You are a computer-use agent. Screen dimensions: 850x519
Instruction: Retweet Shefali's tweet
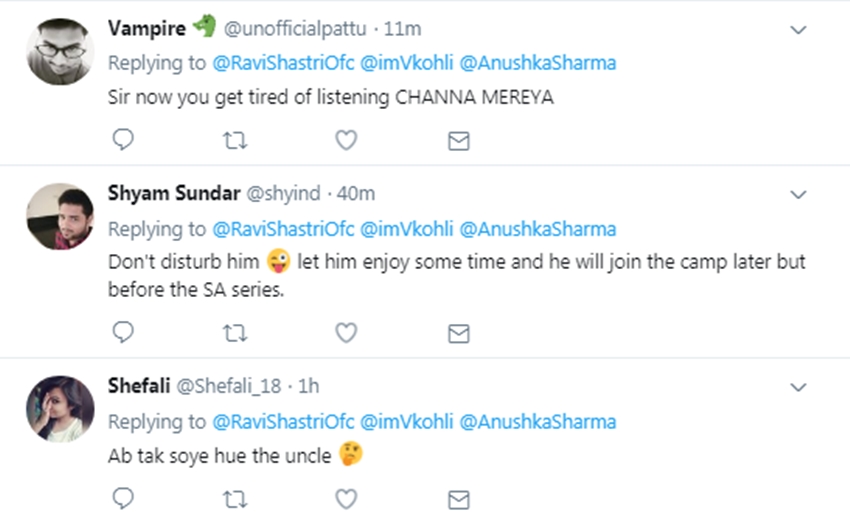pos(235,497)
